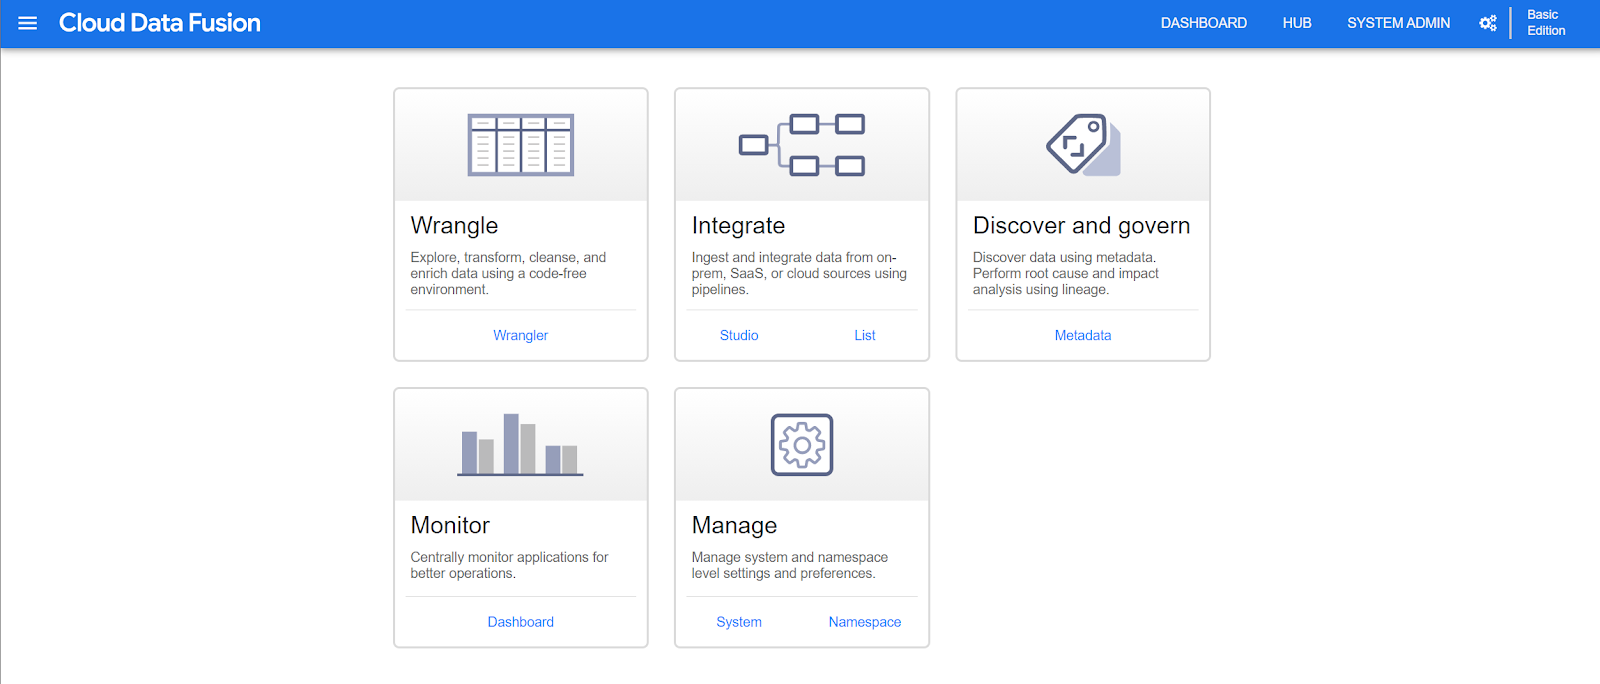Open the Wrangler link
1600x684 pixels.
click(521, 335)
